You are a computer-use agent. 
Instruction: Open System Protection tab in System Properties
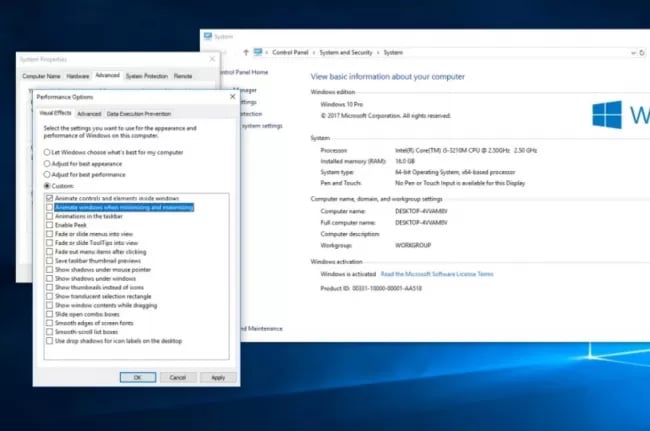[147, 76]
